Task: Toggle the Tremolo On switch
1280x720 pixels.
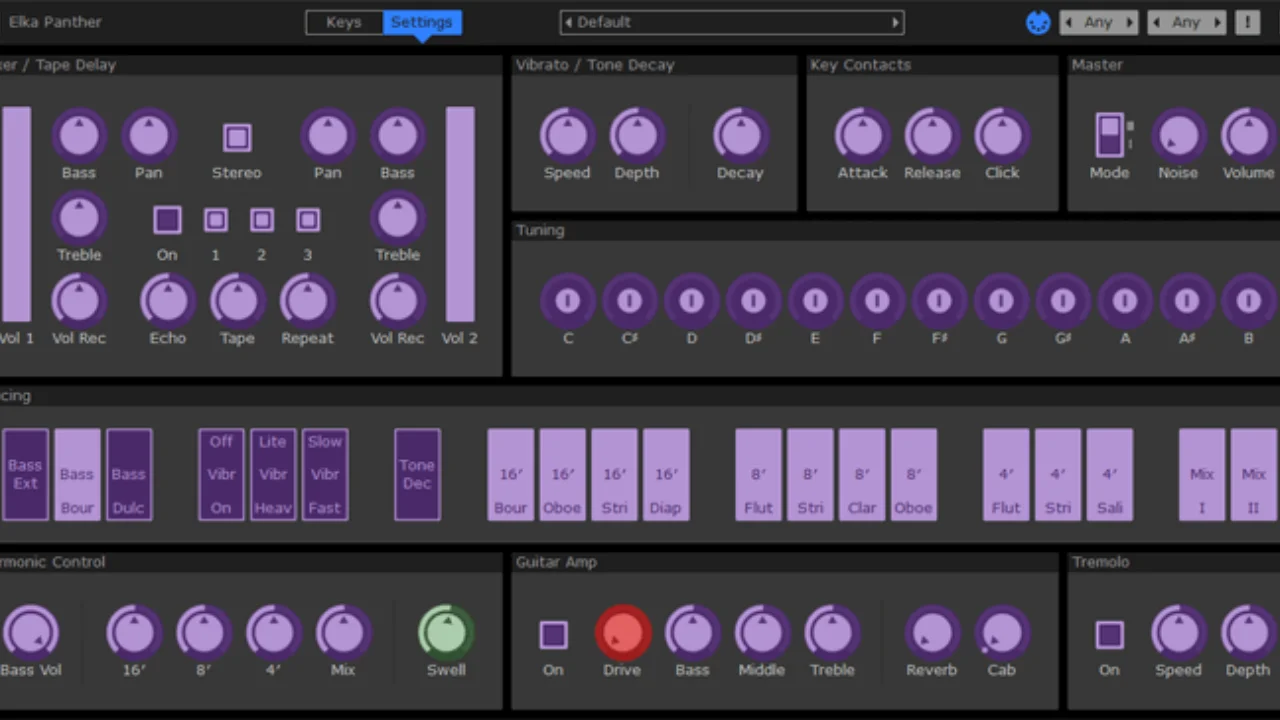Action: point(1109,635)
